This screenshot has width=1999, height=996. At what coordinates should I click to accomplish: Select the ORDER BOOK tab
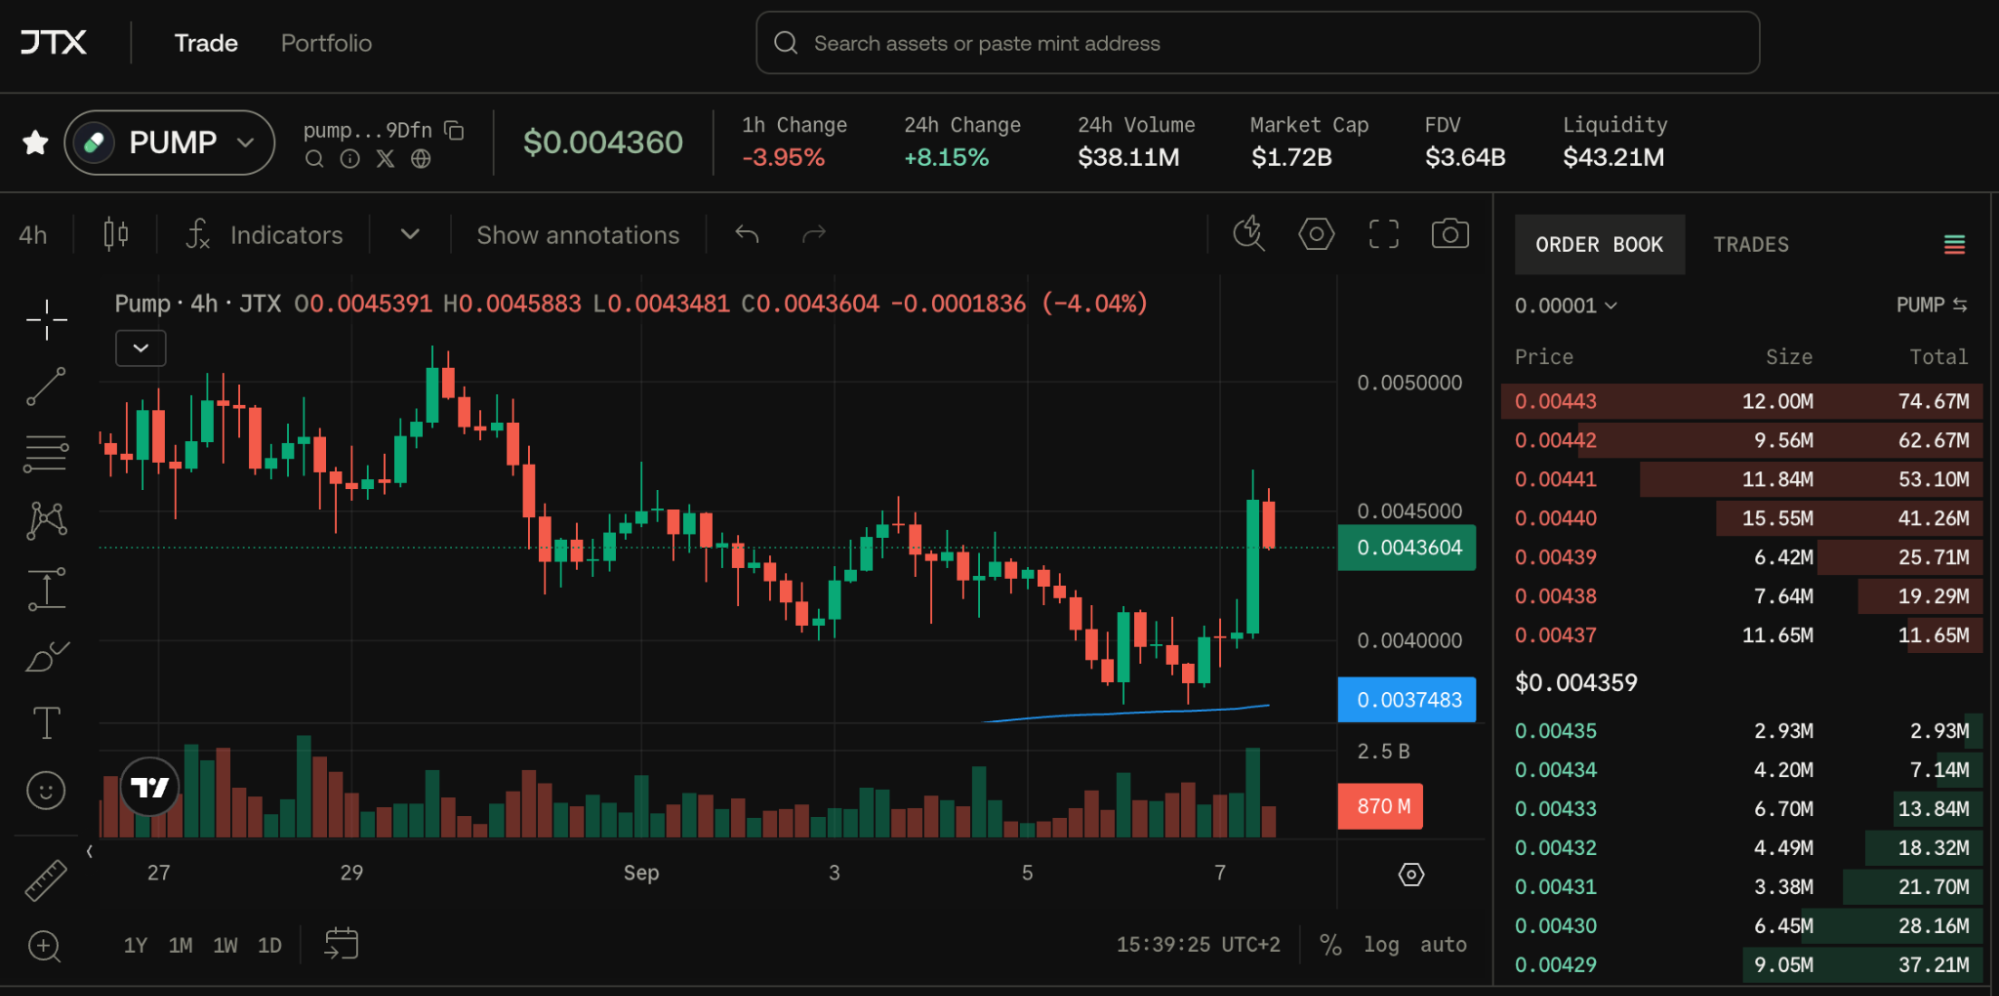tap(1599, 244)
